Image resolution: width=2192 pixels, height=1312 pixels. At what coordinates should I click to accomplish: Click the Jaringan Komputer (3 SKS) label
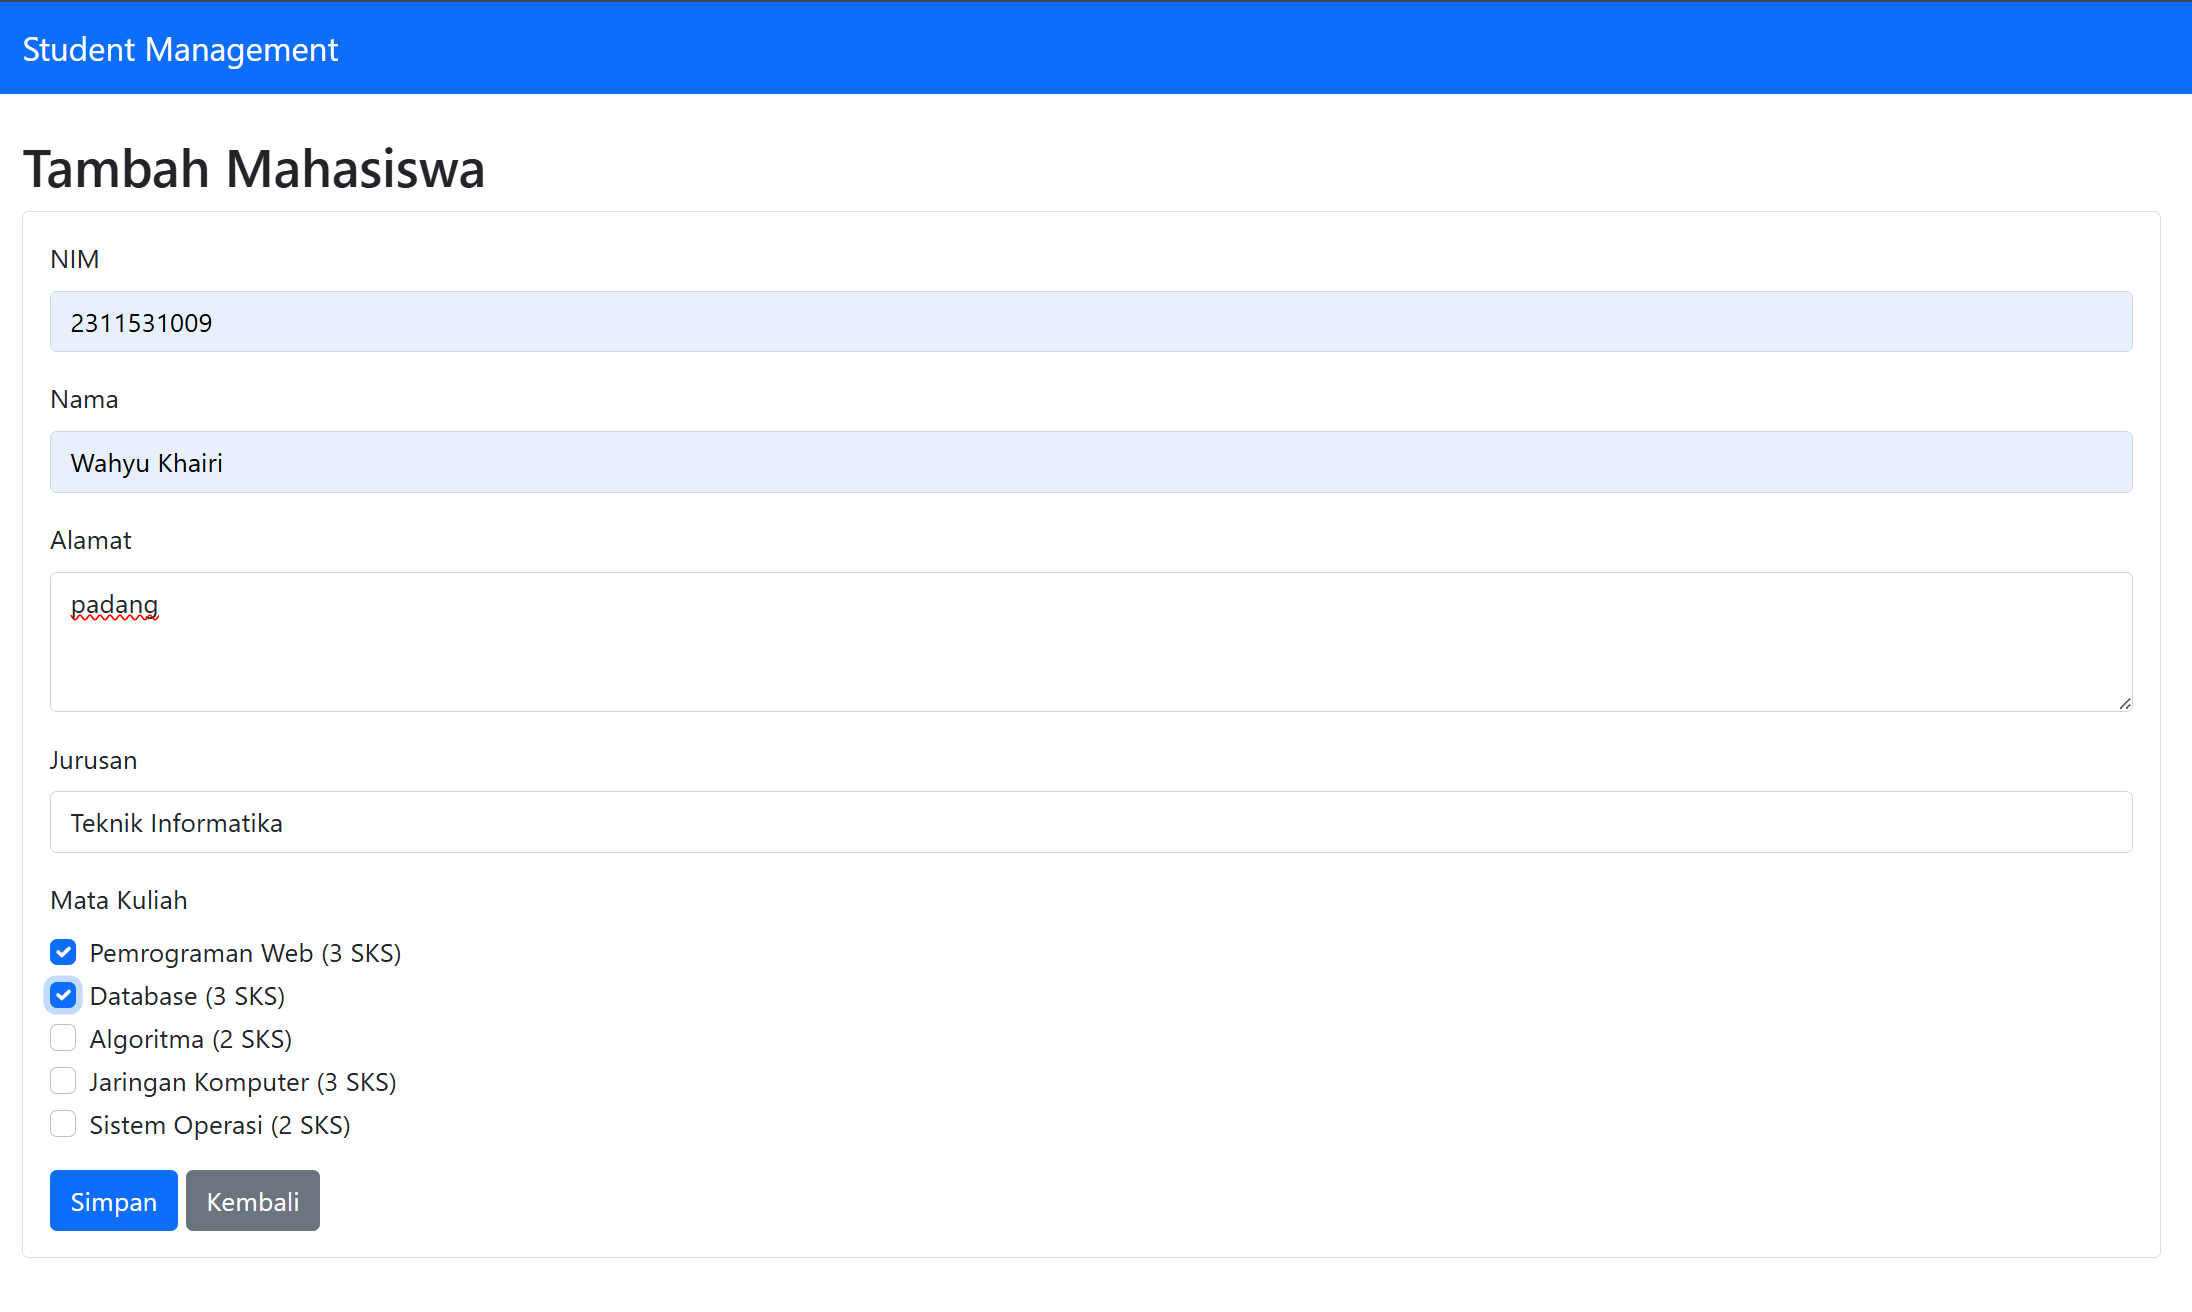click(242, 1082)
